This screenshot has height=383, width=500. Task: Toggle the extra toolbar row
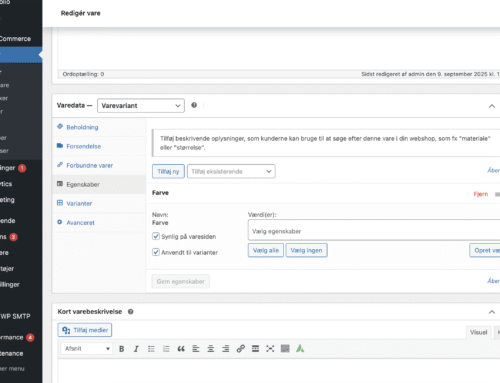(x=285, y=349)
